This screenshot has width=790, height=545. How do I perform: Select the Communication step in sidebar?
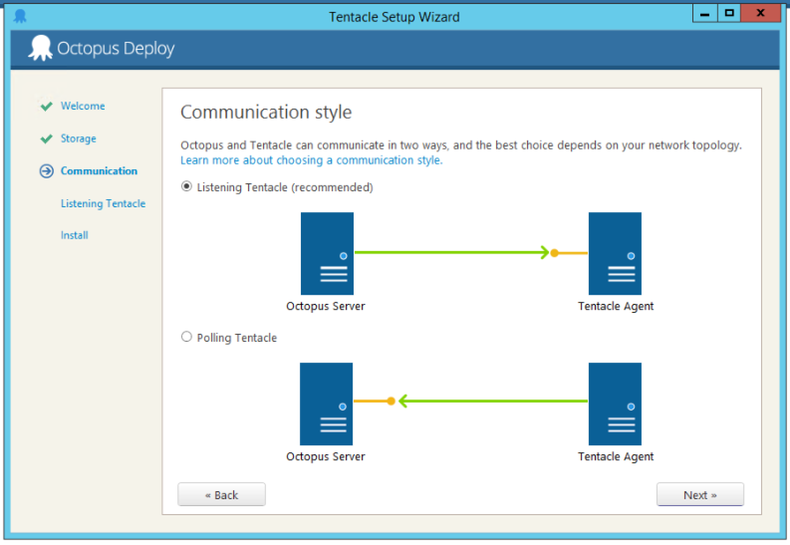(x=99, y=171)
